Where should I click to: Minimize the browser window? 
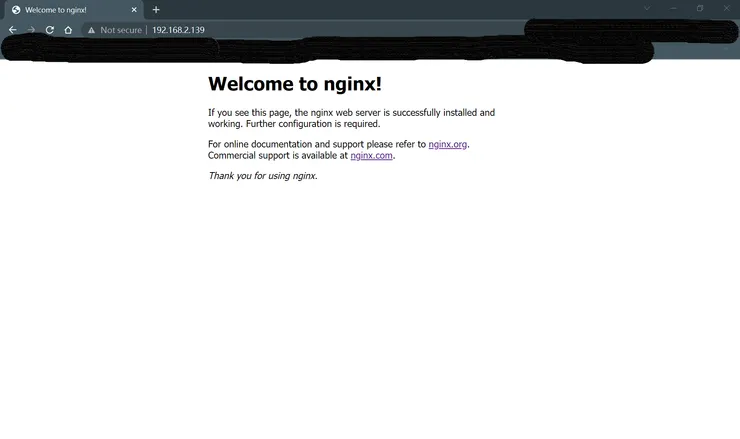[673, 8]
